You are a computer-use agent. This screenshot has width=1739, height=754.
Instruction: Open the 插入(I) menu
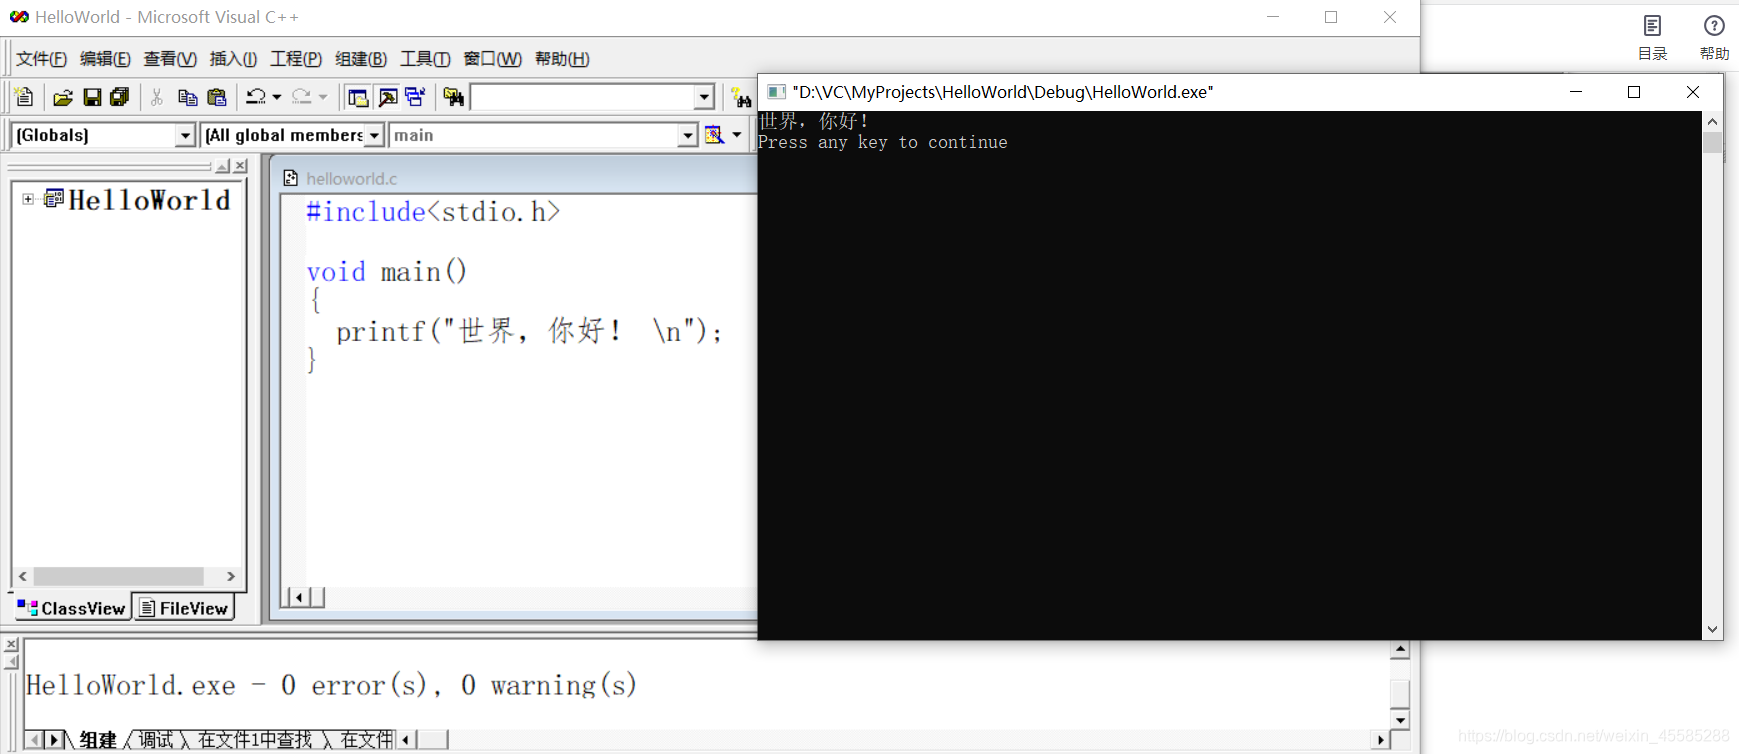pos(233,59)
